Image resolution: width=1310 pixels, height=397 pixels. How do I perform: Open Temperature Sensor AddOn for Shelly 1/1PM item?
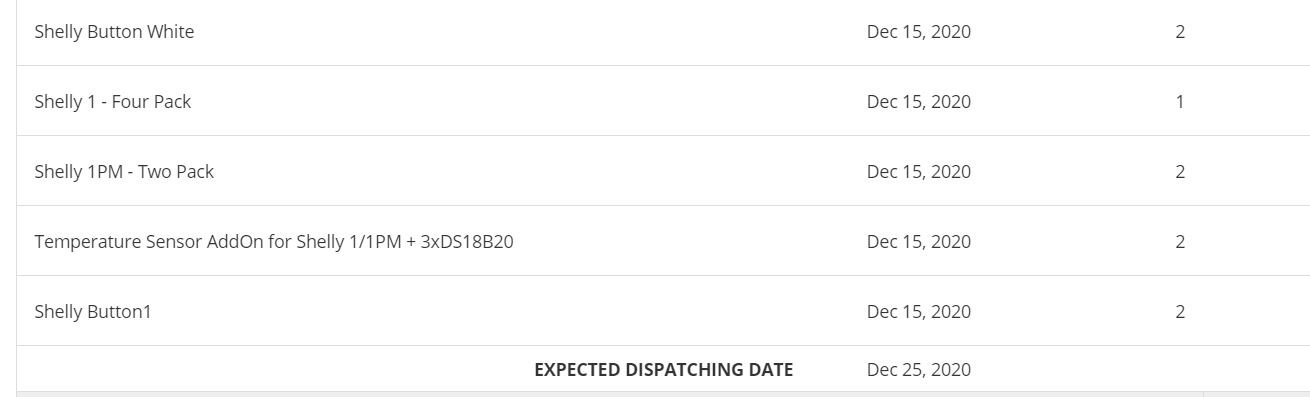pos(274,242)
